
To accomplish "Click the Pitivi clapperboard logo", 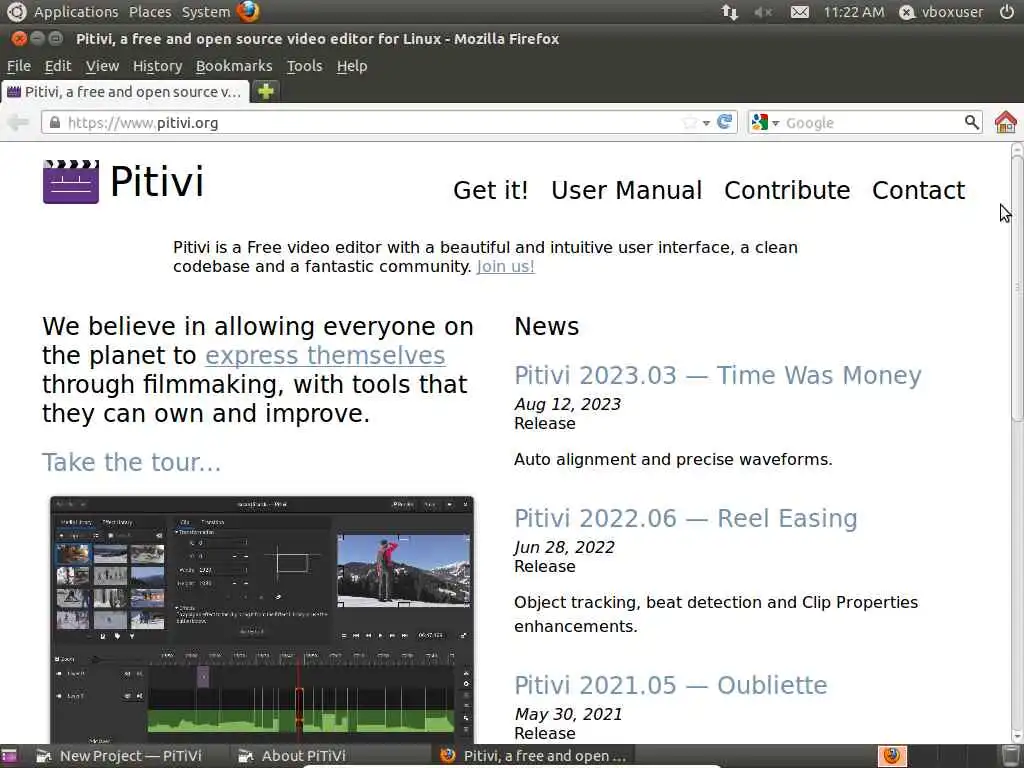I will [71, 182].
